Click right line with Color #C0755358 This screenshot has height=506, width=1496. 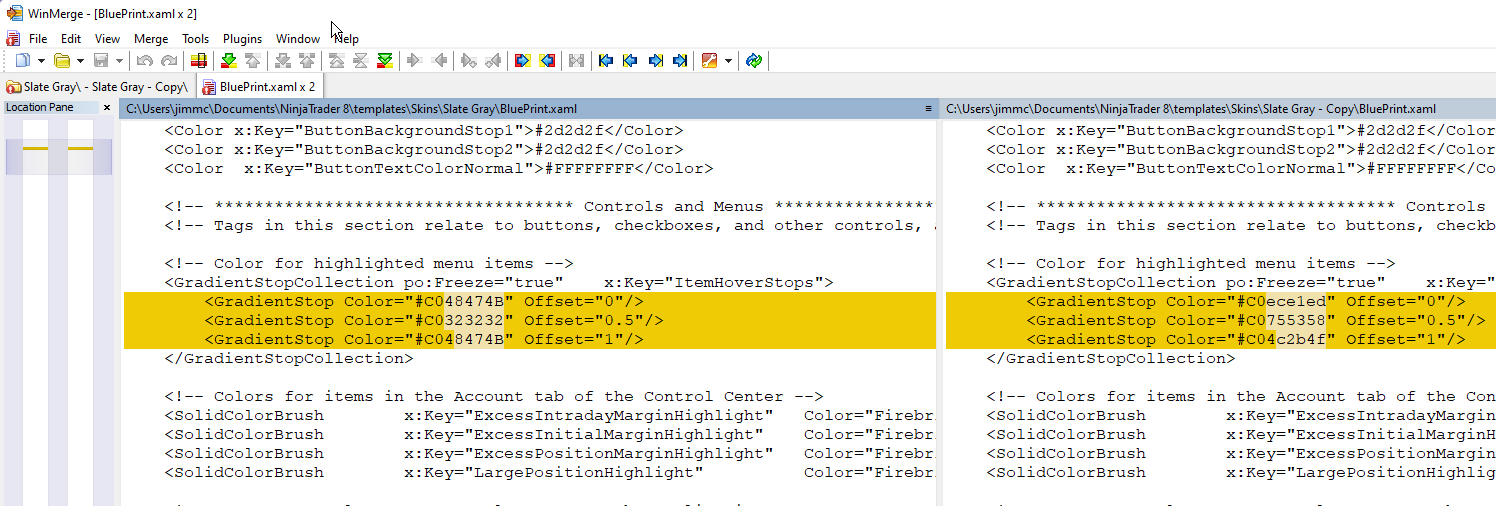pos(1221,321)
